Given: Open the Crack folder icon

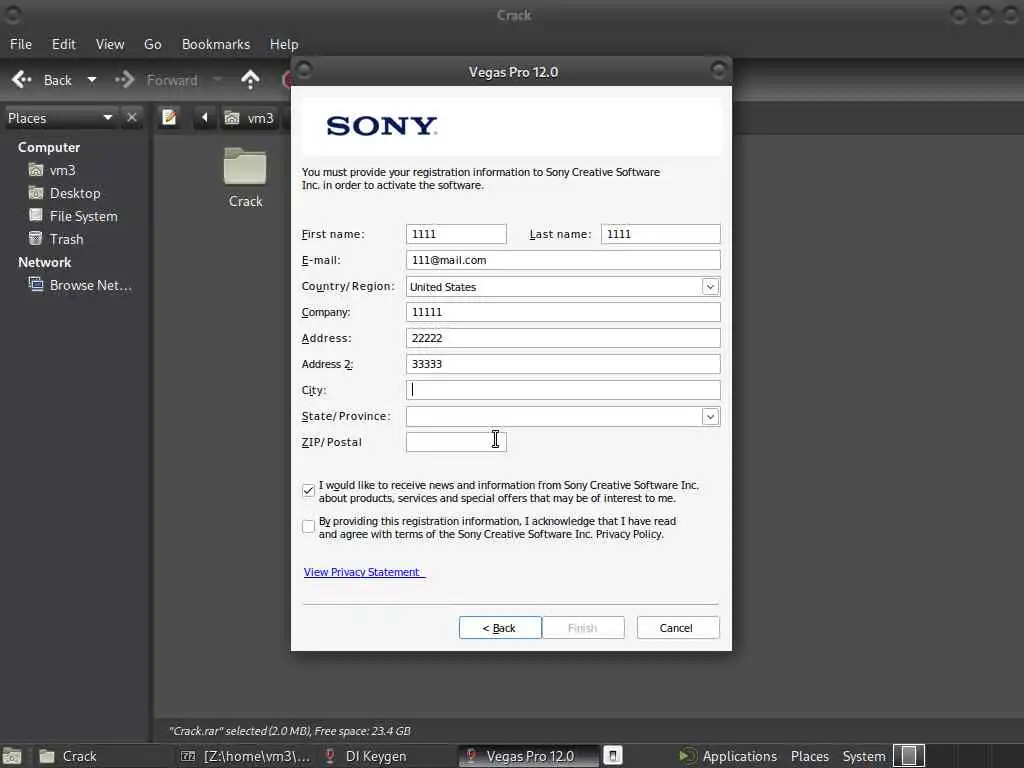Looking at the screenshot, I should click(x=245, y=167).
